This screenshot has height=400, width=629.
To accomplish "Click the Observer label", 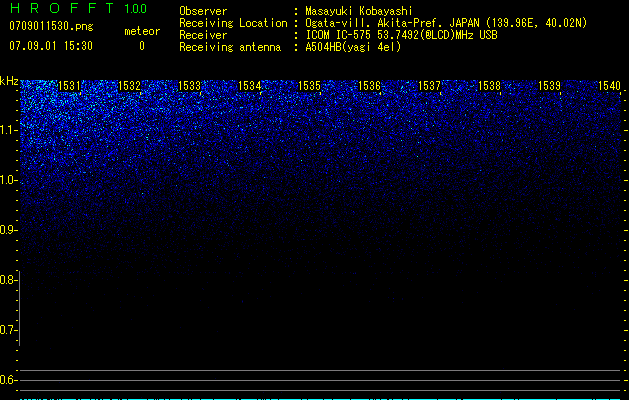I will coord(203,11).
